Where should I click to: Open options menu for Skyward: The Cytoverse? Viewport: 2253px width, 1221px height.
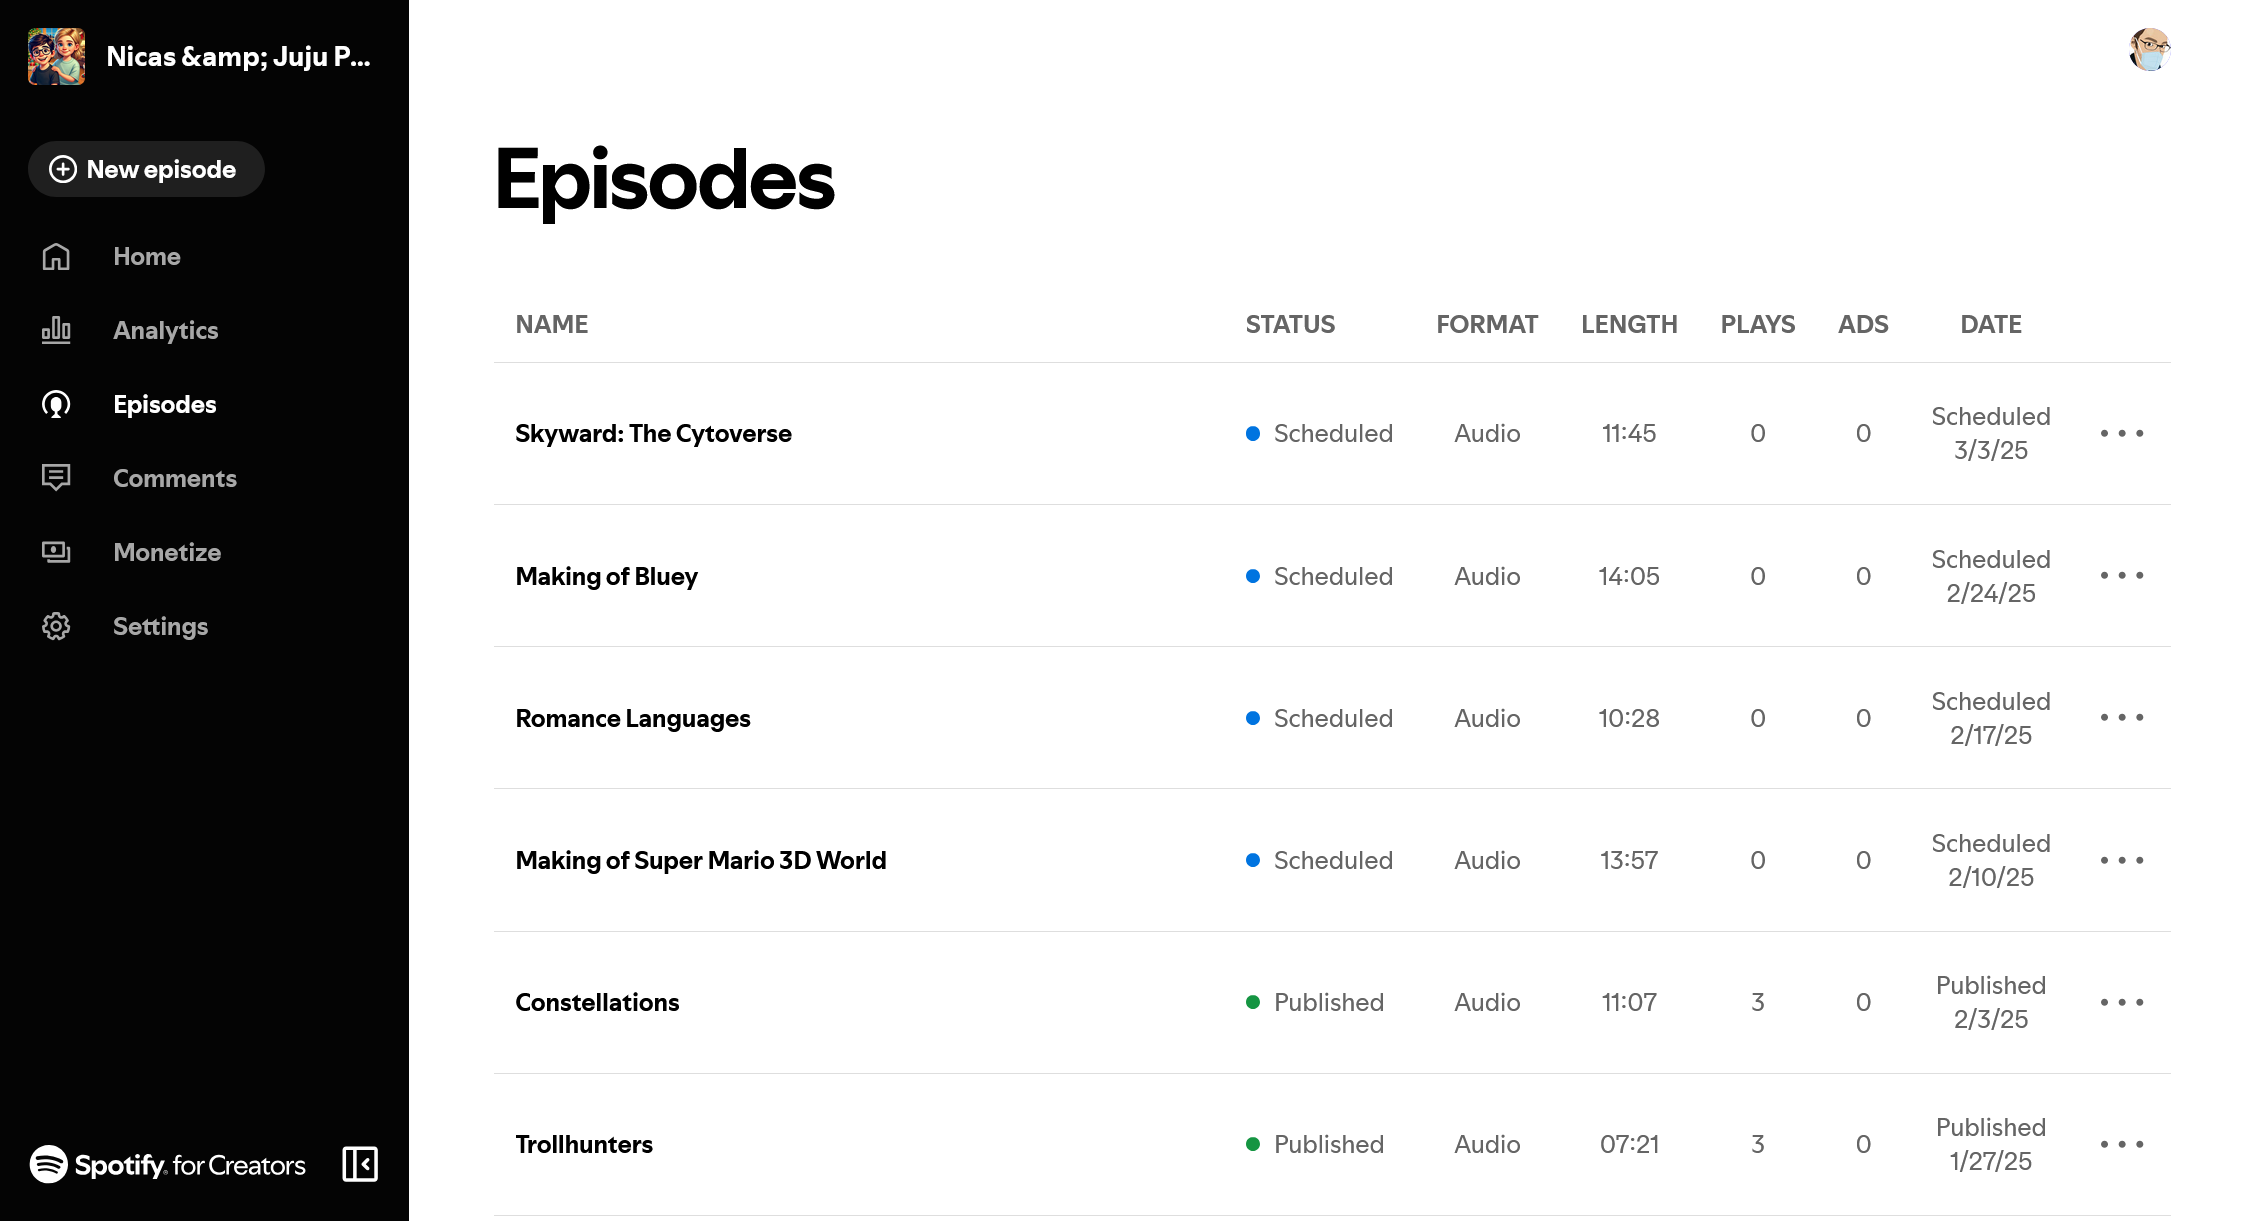pyautogui.click(x=2121, y=433)
